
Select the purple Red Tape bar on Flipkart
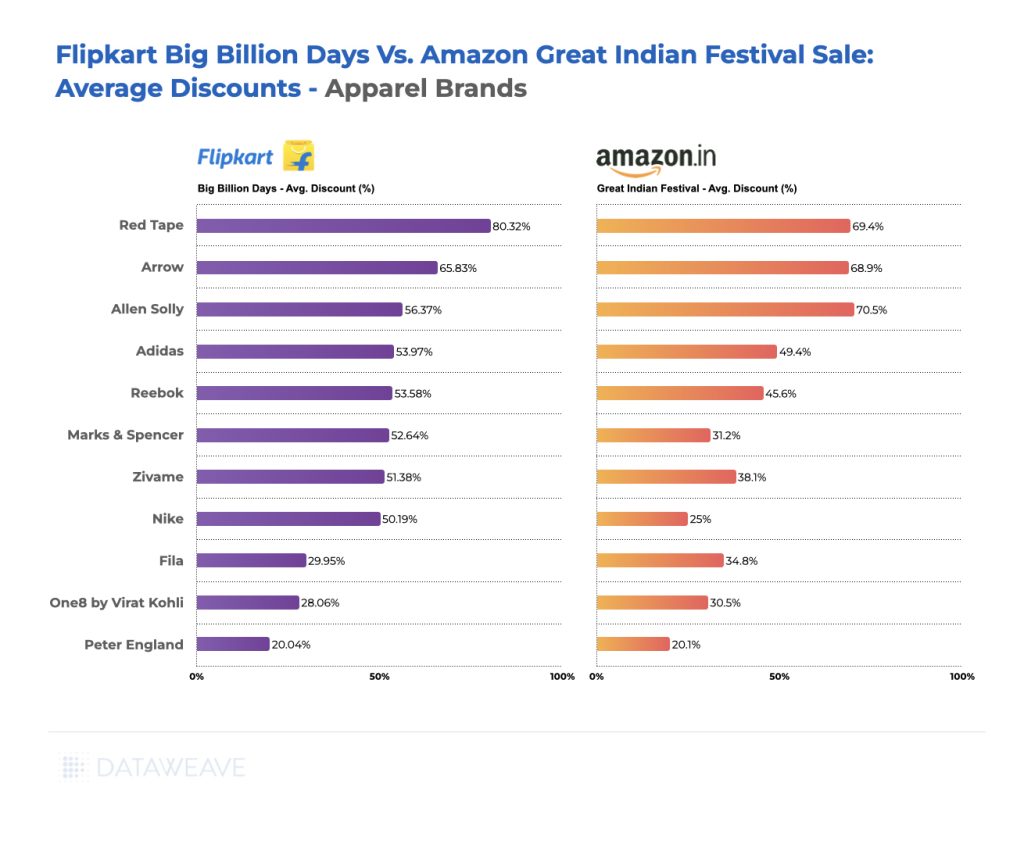(x=343, y=226)
